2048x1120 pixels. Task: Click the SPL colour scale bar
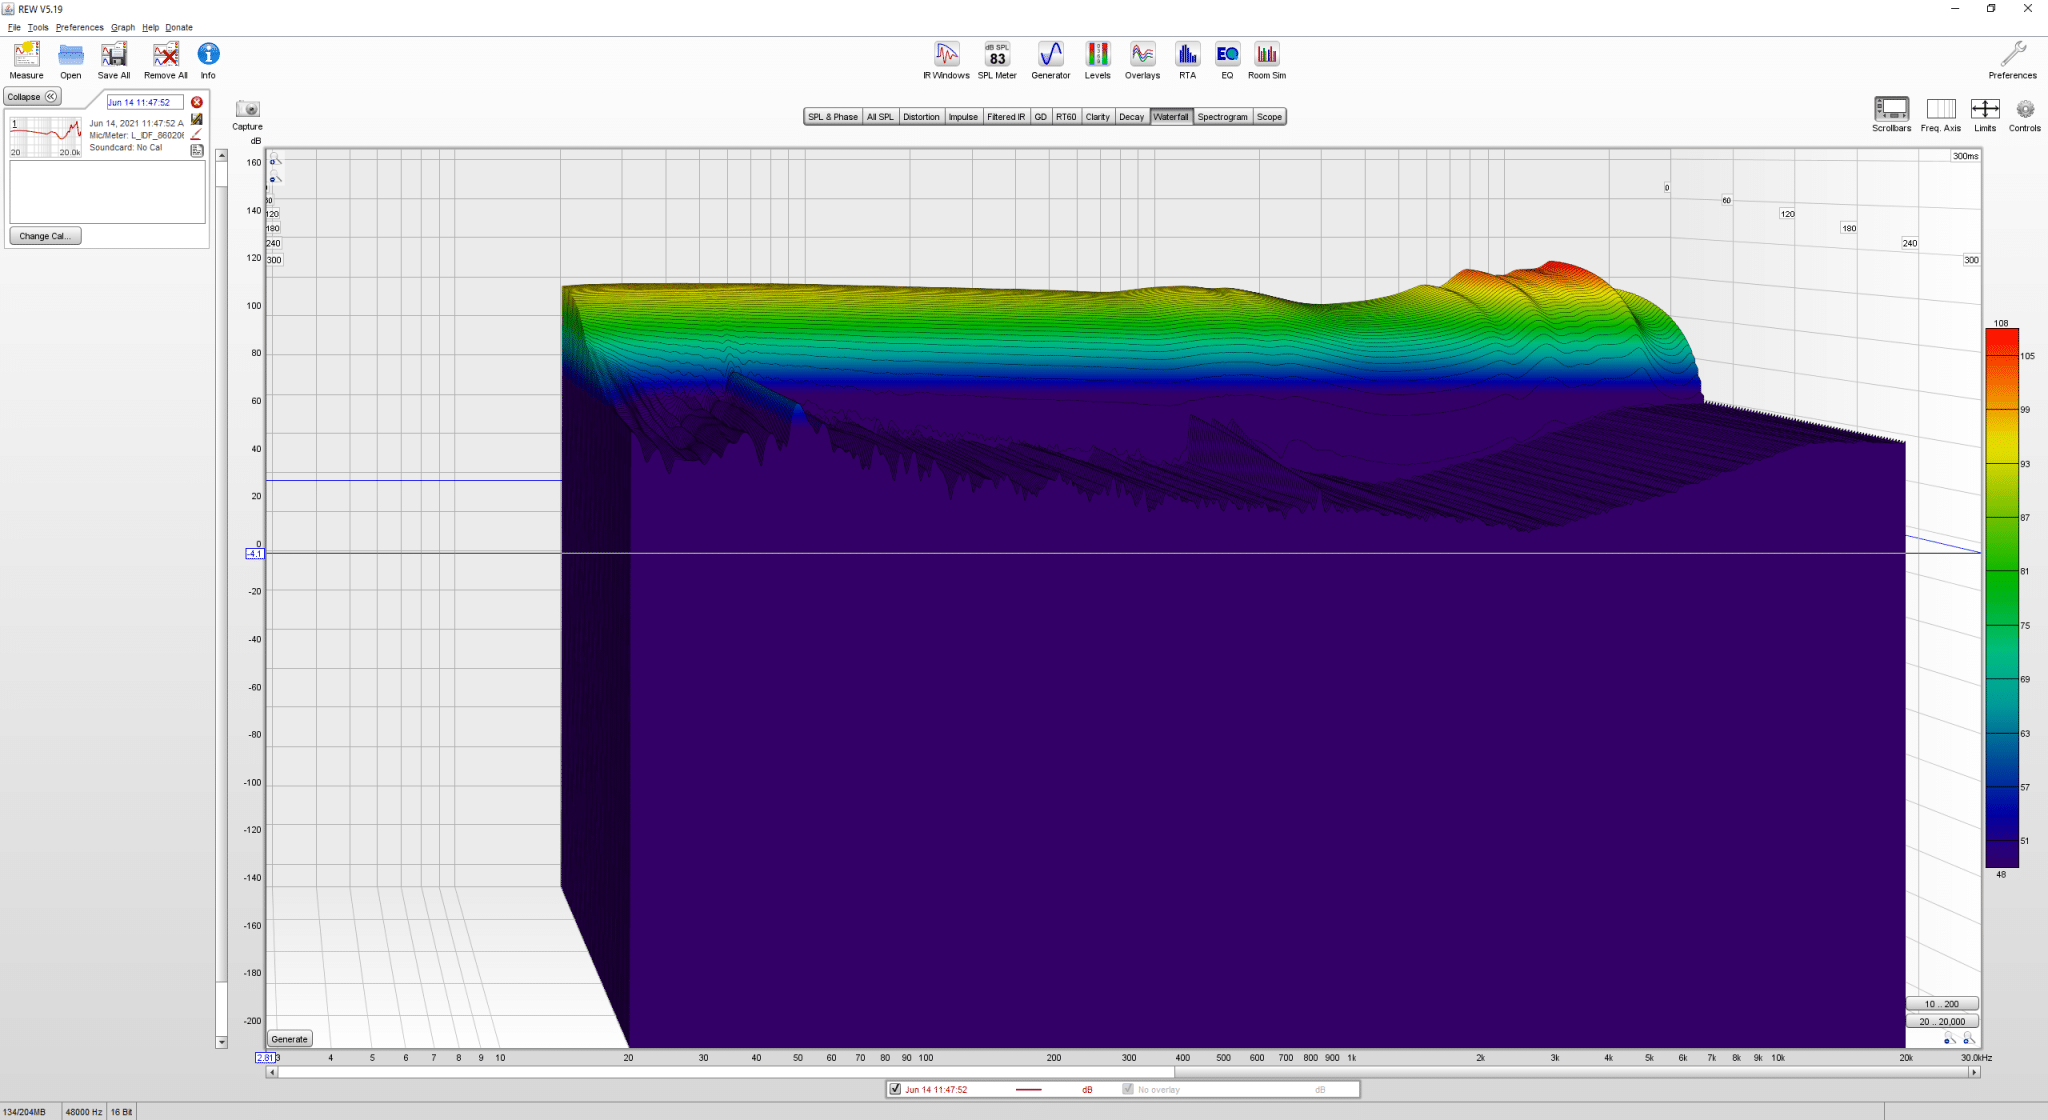pos(2001,598)
